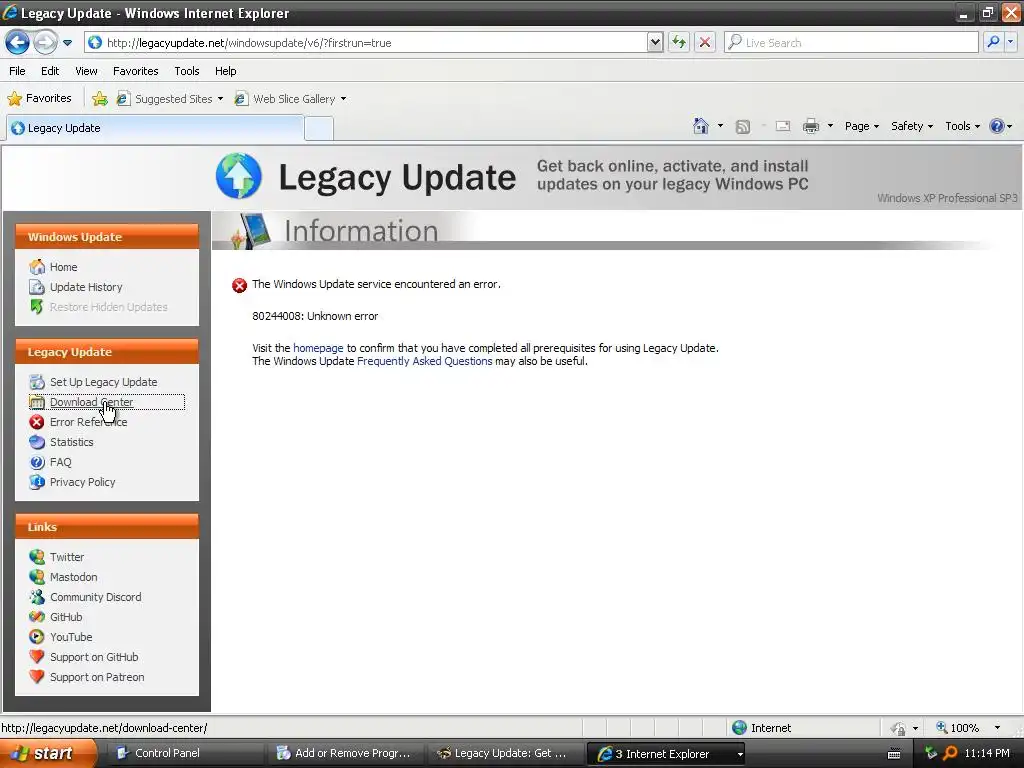The width and height of the screenshot is (1024, 768).
Task: Click the 100% zoom level button
Action: pyautogui.click(x=957, y=728)
